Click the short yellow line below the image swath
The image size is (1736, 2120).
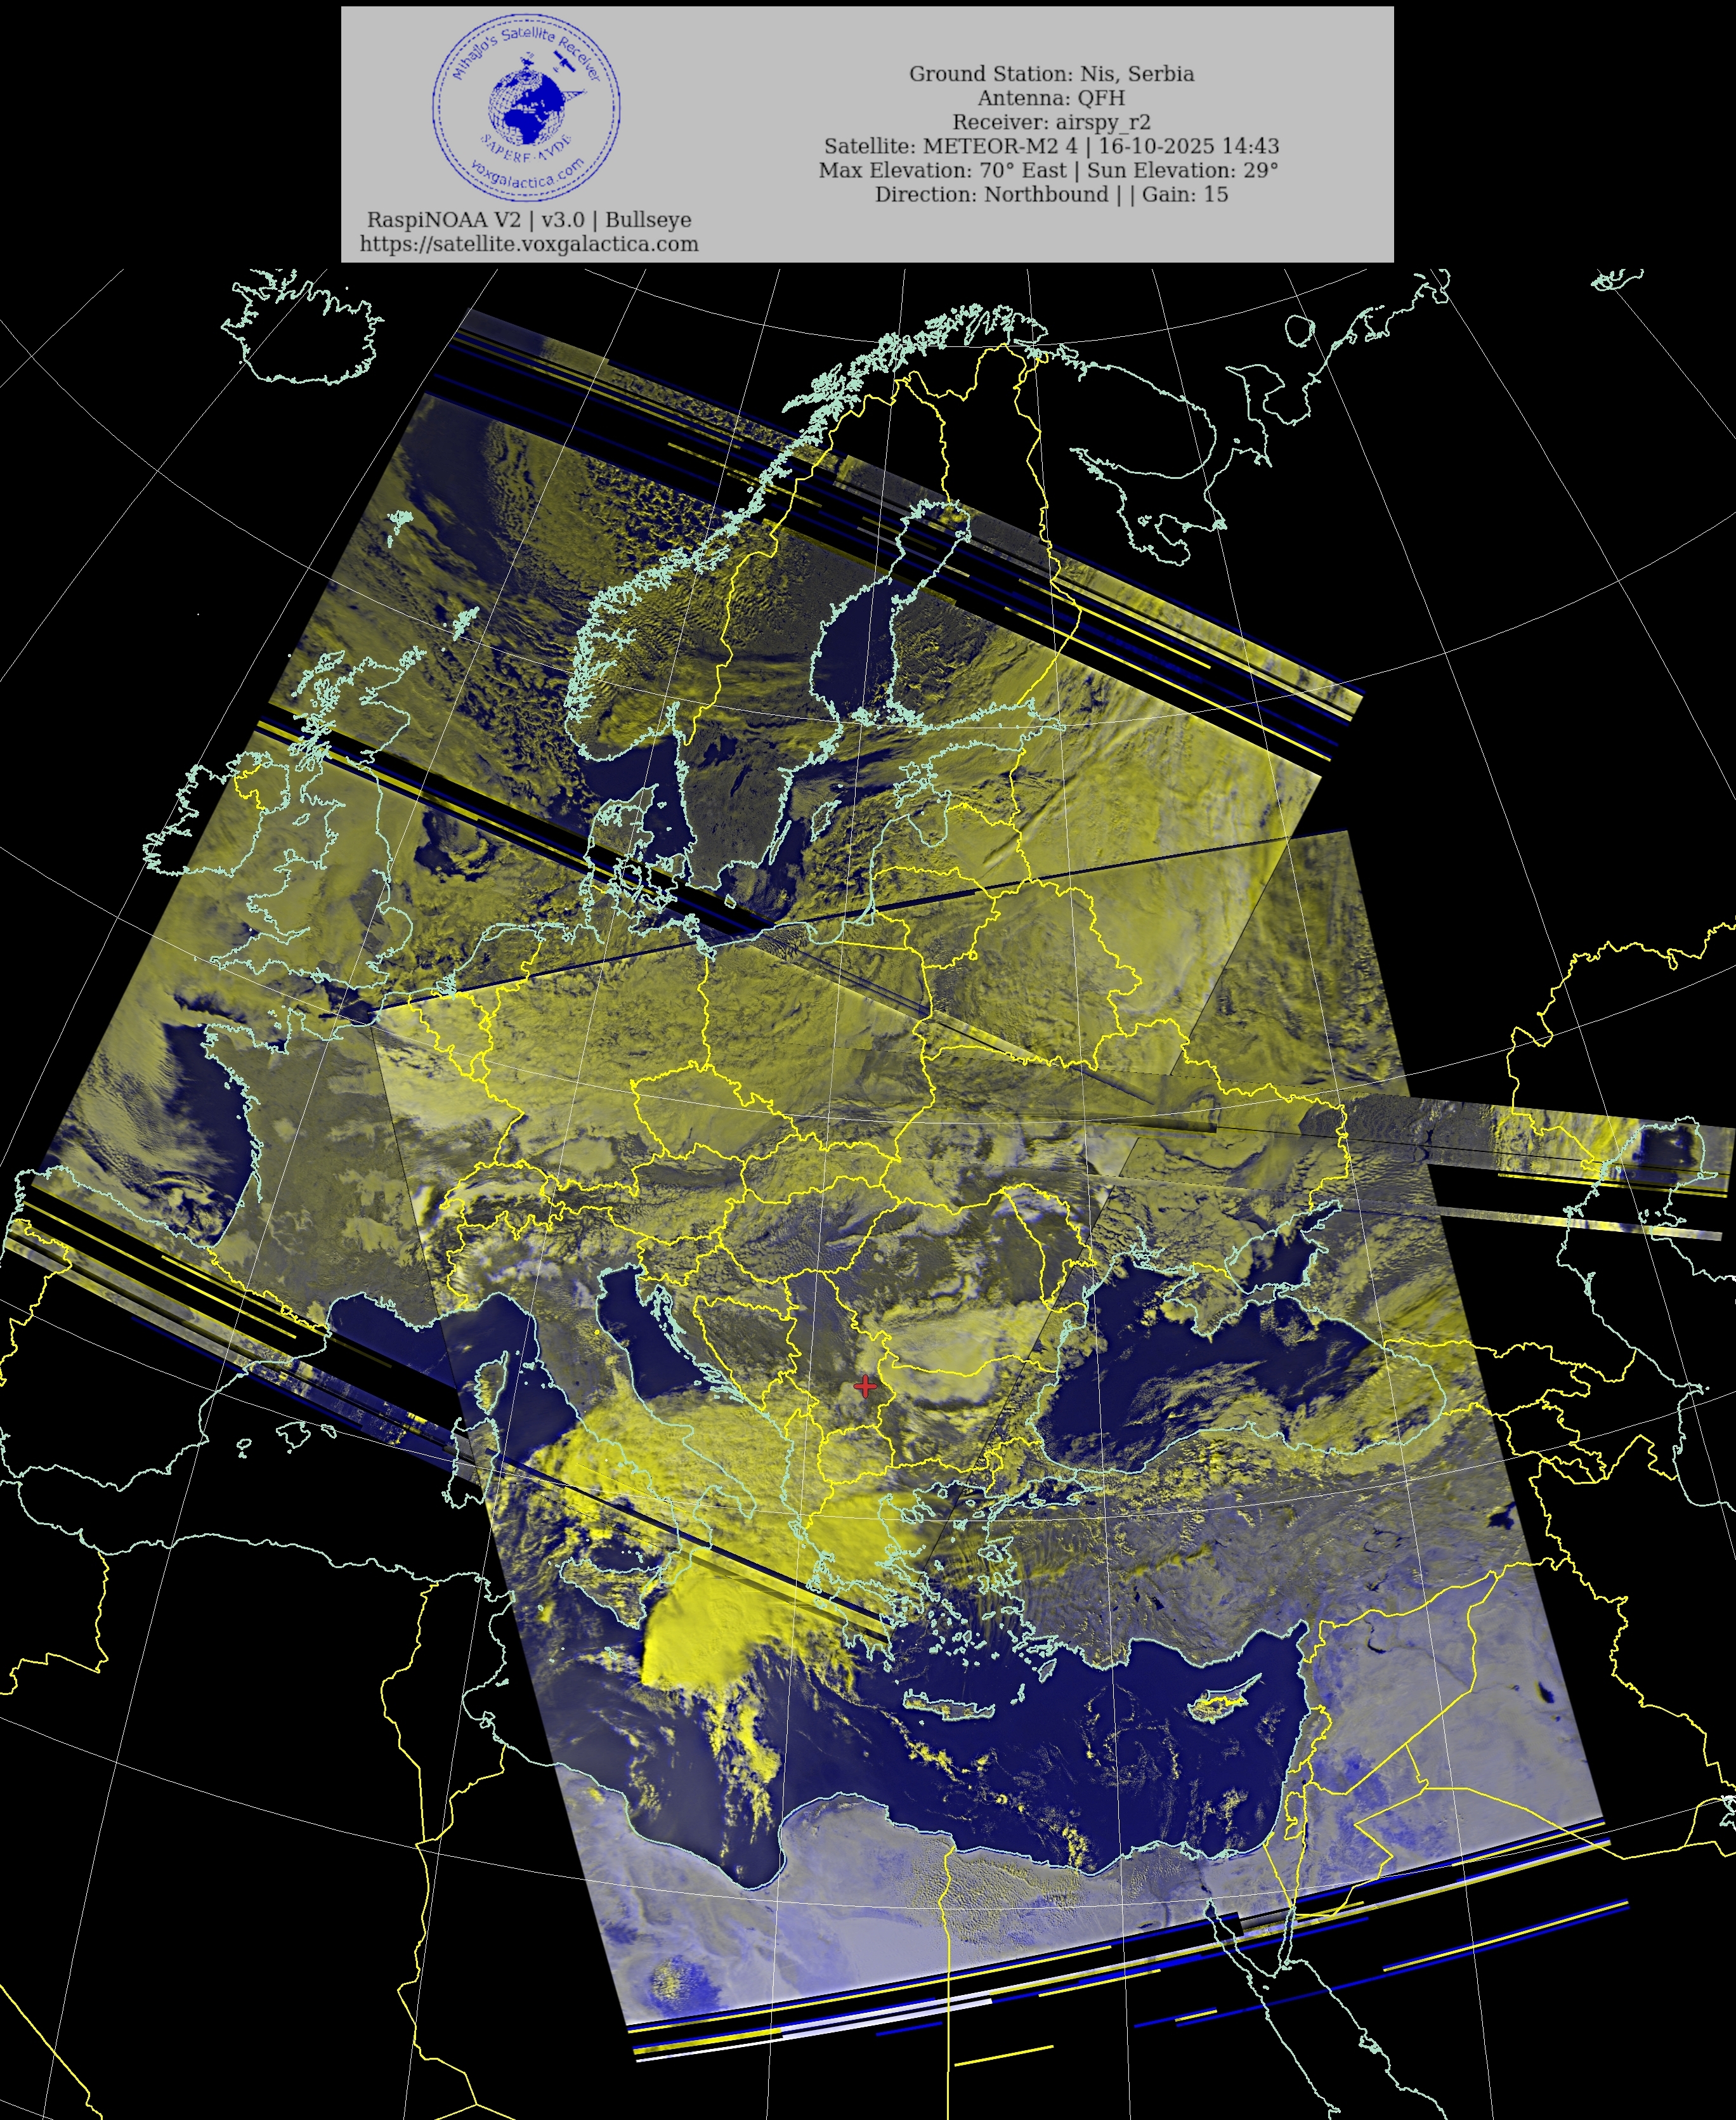[x=1003, y=2055]
